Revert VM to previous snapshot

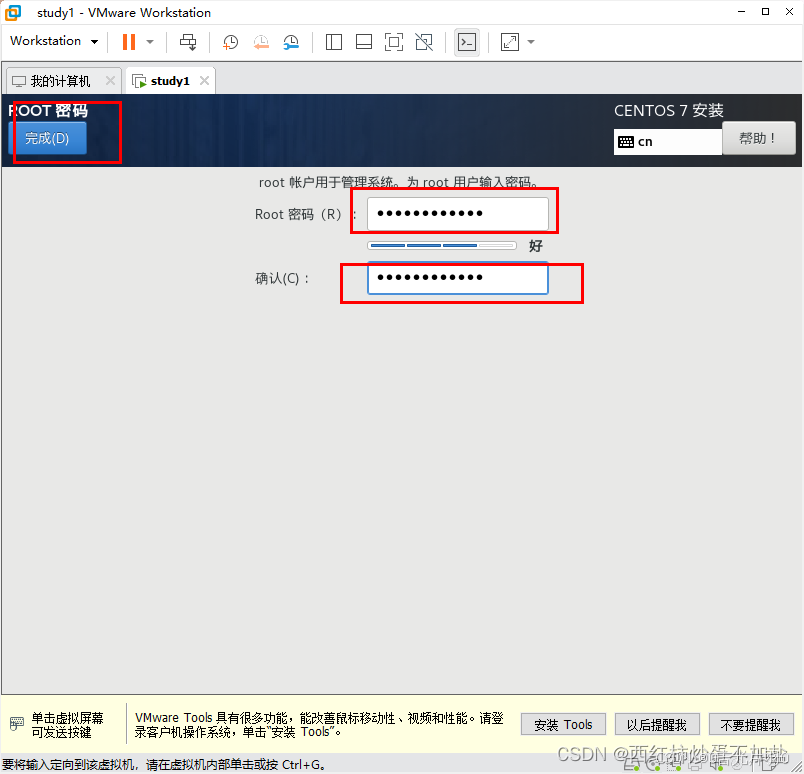261,42
